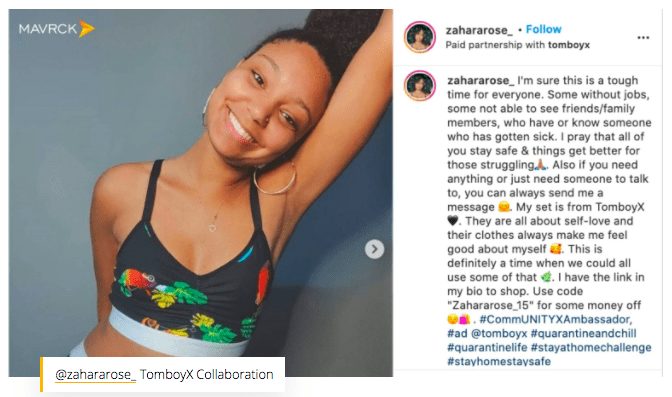This screenshot has height=397, width=672.
Task: Open zahararose_ profile picture in post header
Action: tap(420, 37)
